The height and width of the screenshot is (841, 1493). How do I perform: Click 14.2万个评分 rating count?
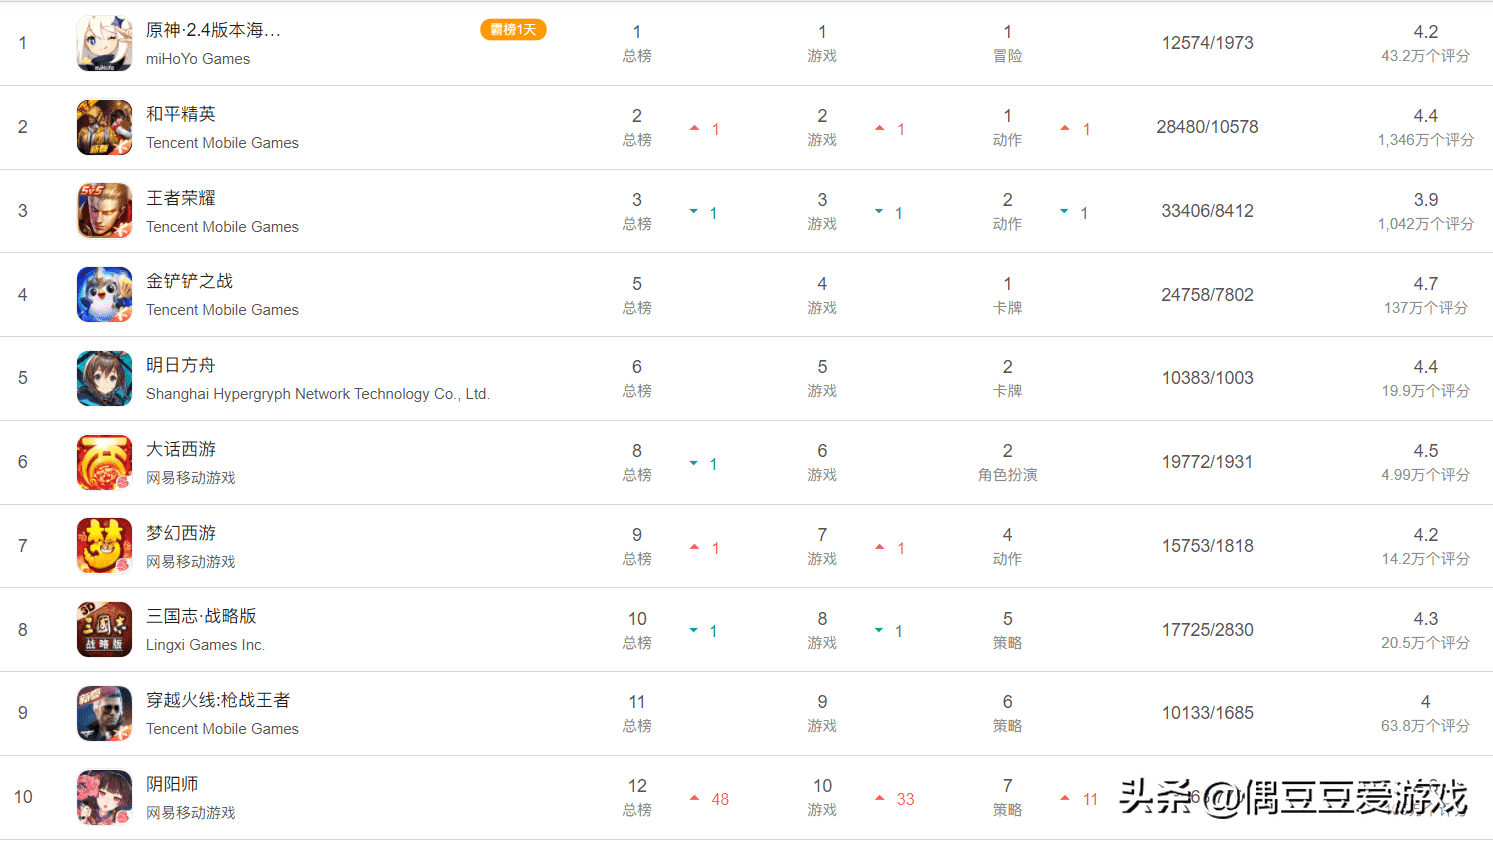(x=1425, y=559)
